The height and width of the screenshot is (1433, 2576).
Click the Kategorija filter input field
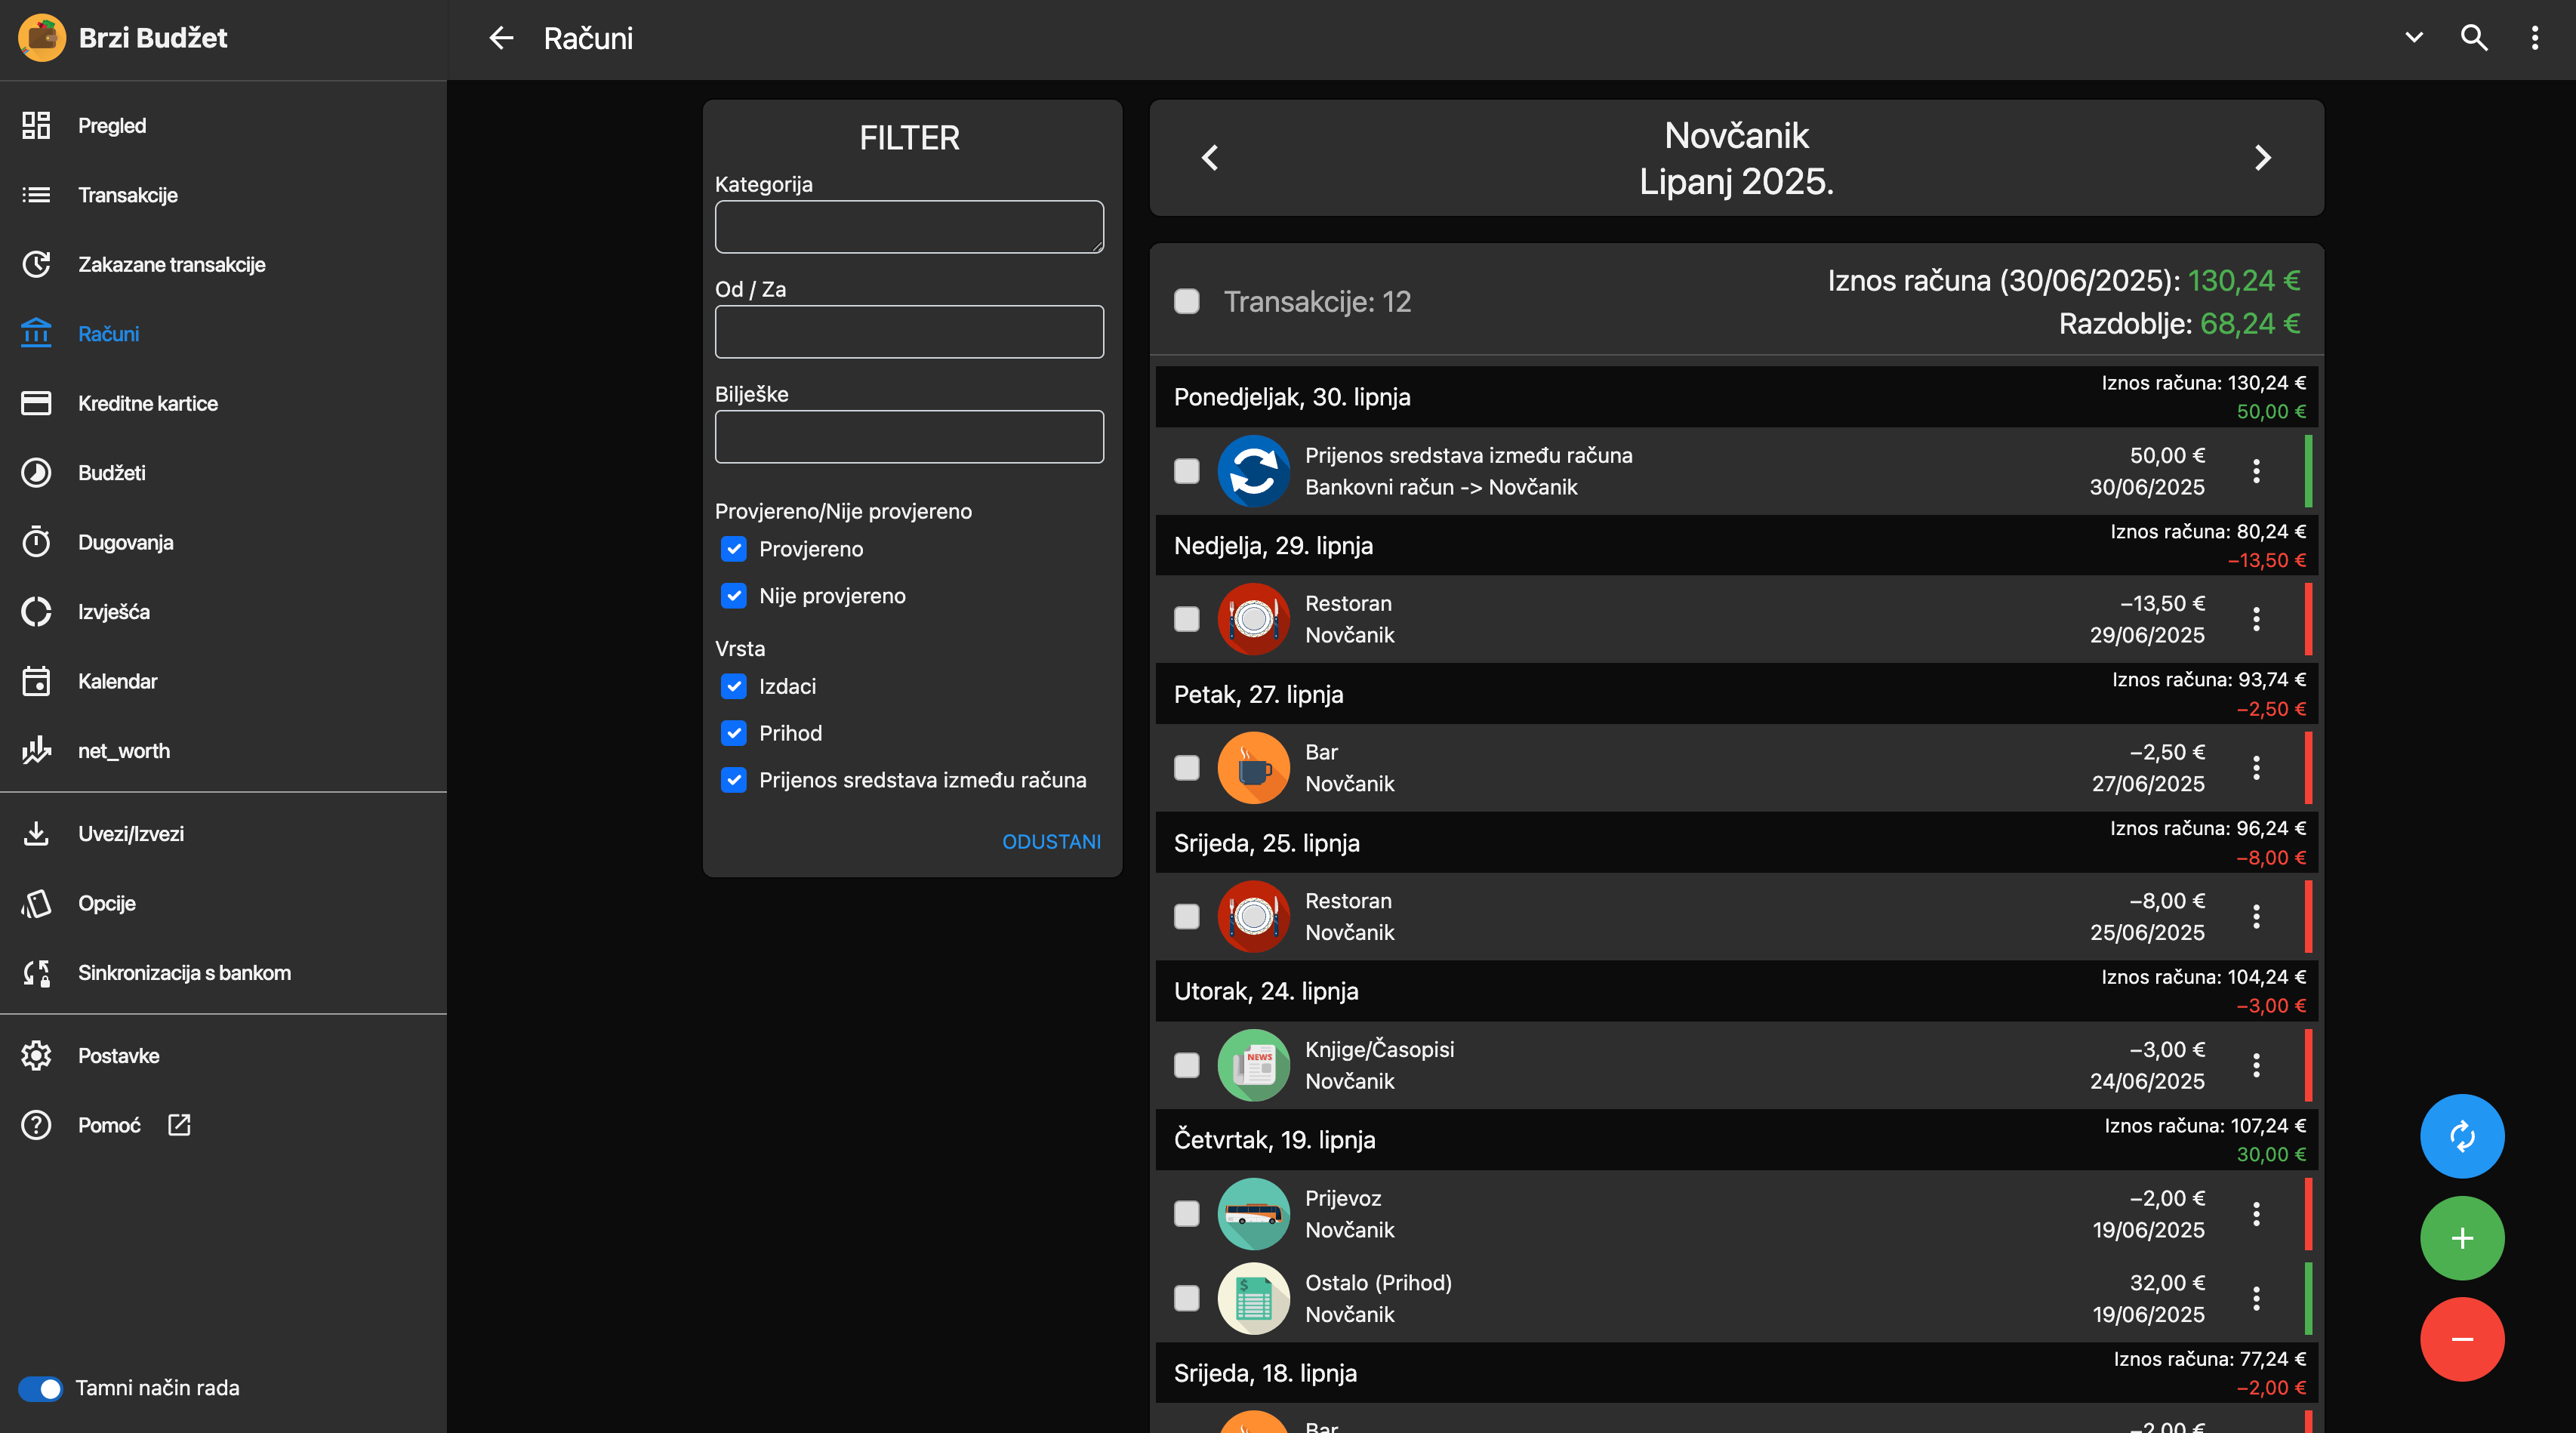click(x=908, y=227)
